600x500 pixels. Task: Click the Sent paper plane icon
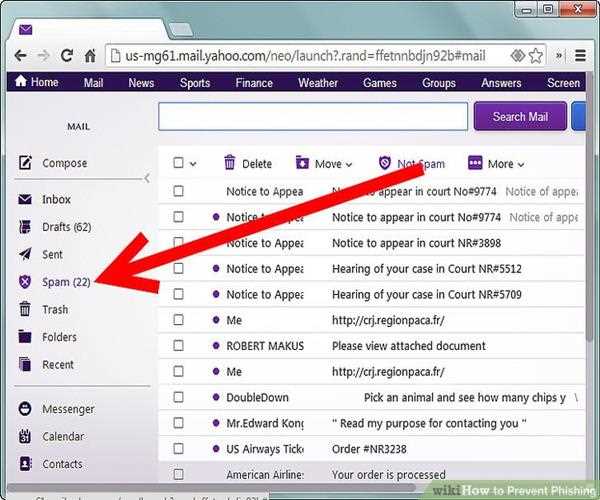[x=25, y=255]
